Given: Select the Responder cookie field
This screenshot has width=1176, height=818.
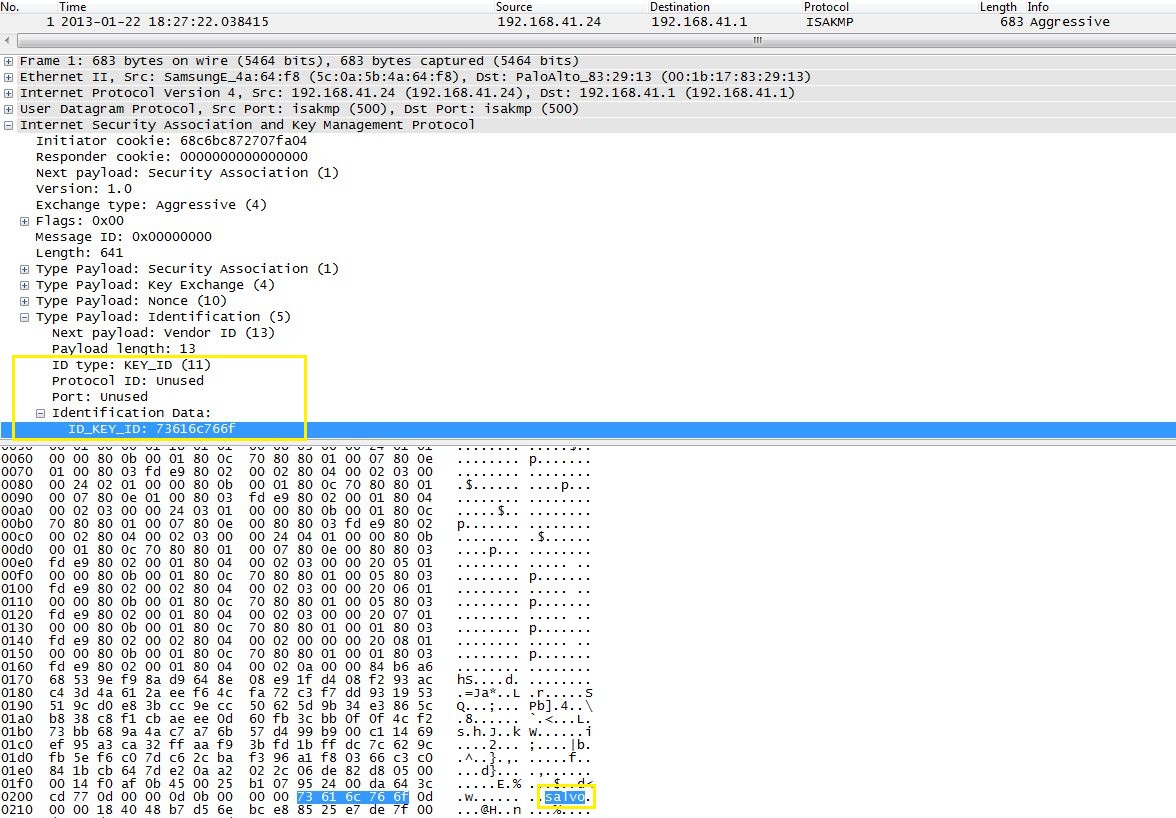Looking at the screenshot, I should pyautogui.click(x=172, y=157).
